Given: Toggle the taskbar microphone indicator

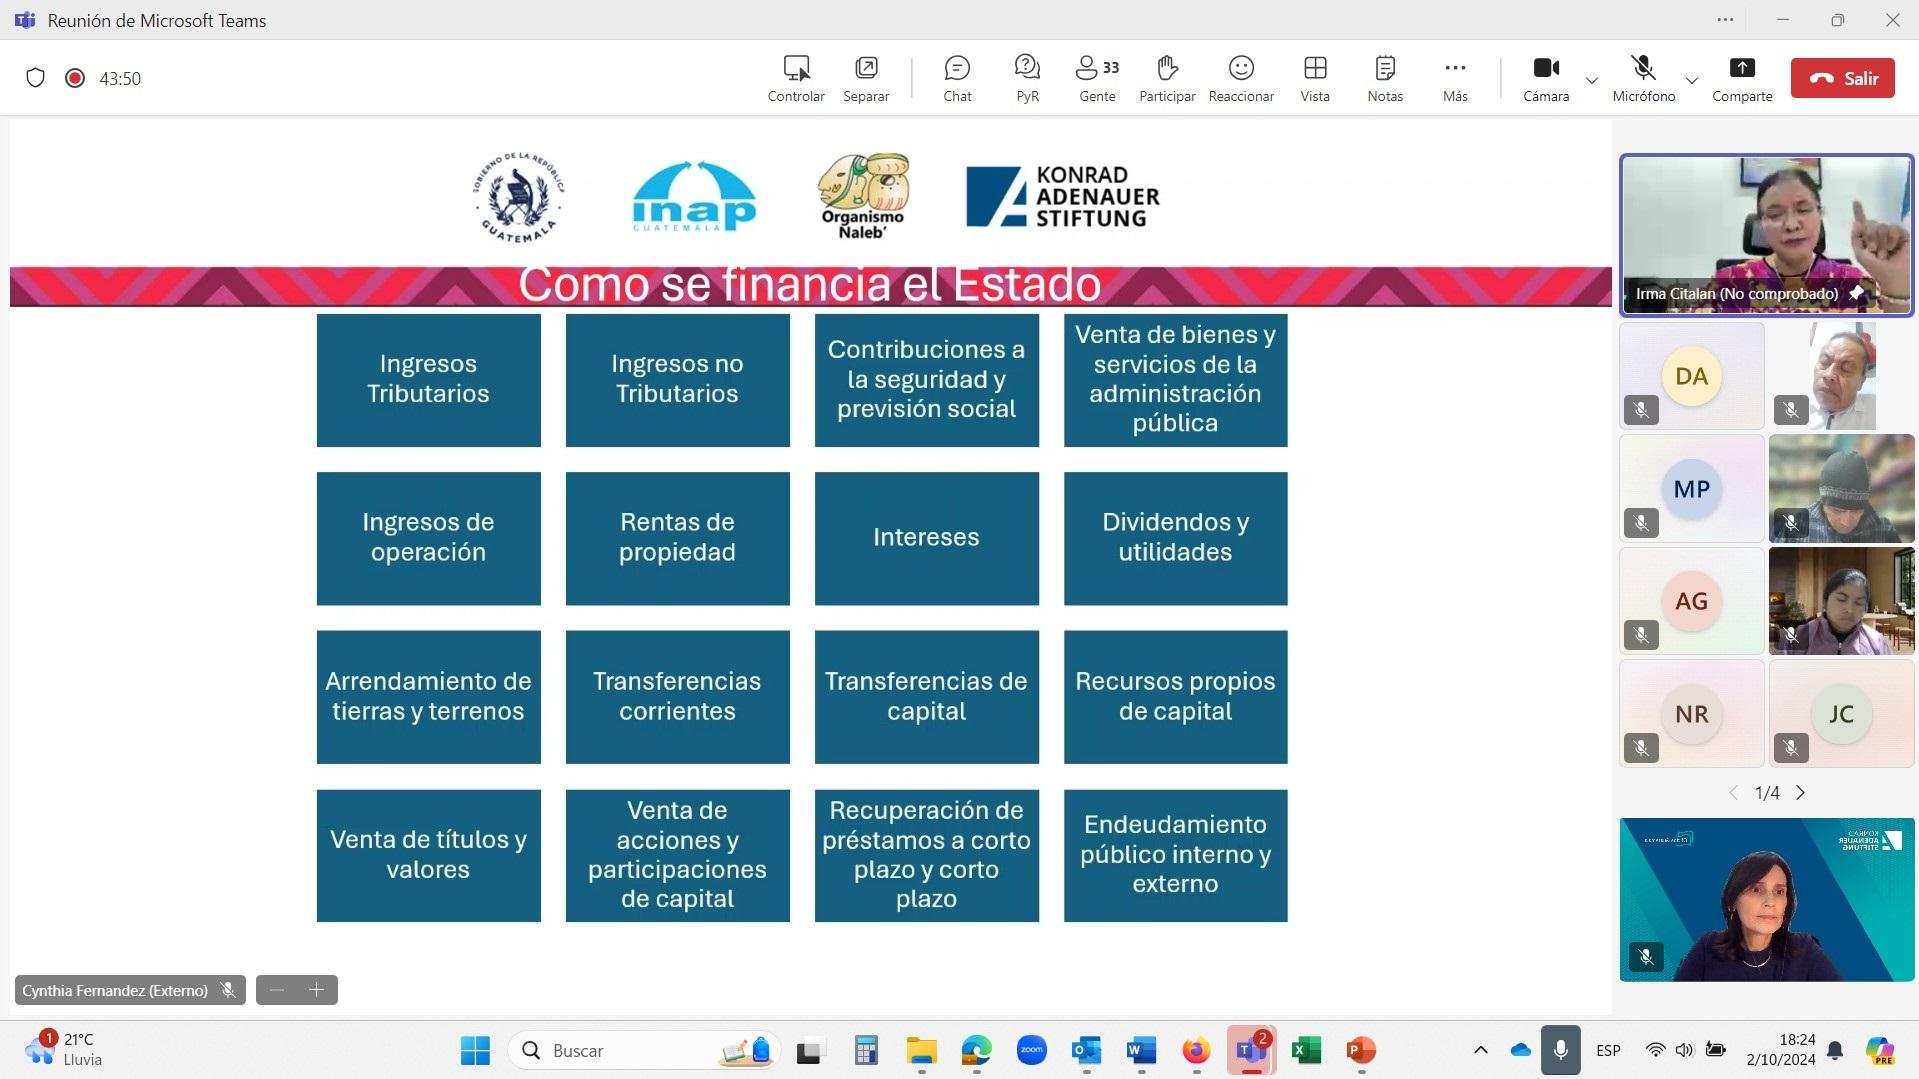Looking at the screenshot, I should tap(1560, 1050).
